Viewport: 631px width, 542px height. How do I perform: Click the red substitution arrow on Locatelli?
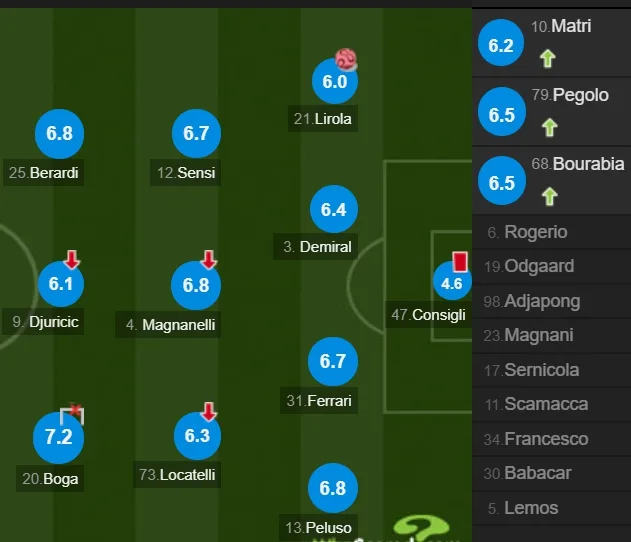[208, 411]
